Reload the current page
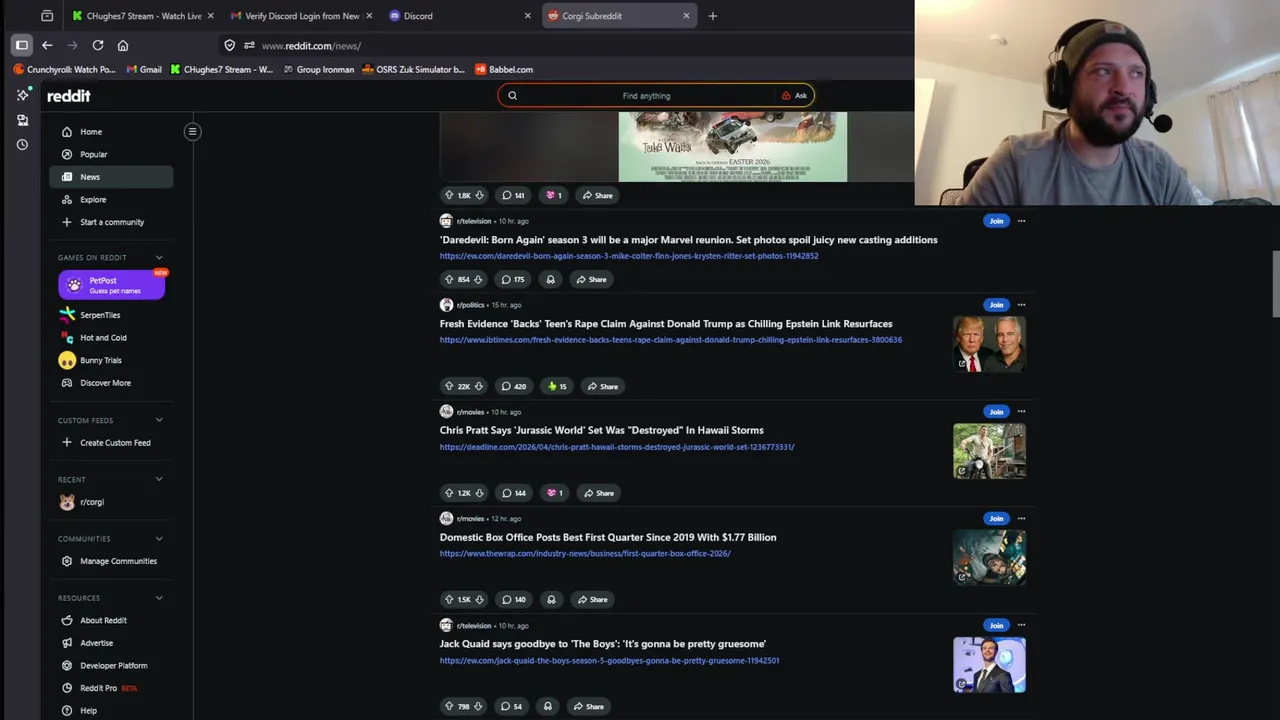This screenshot has width=1280, height=720. coord(98,45)
